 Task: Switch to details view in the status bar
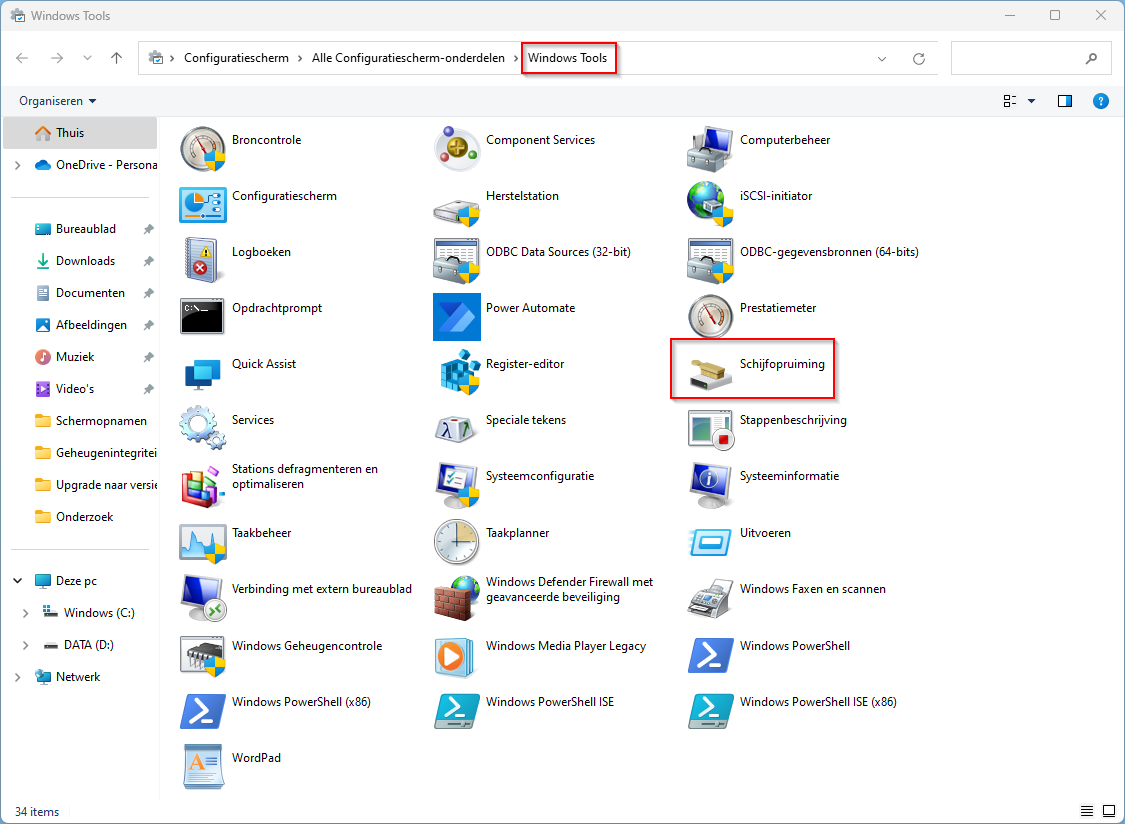click(x=1087, y=811)
